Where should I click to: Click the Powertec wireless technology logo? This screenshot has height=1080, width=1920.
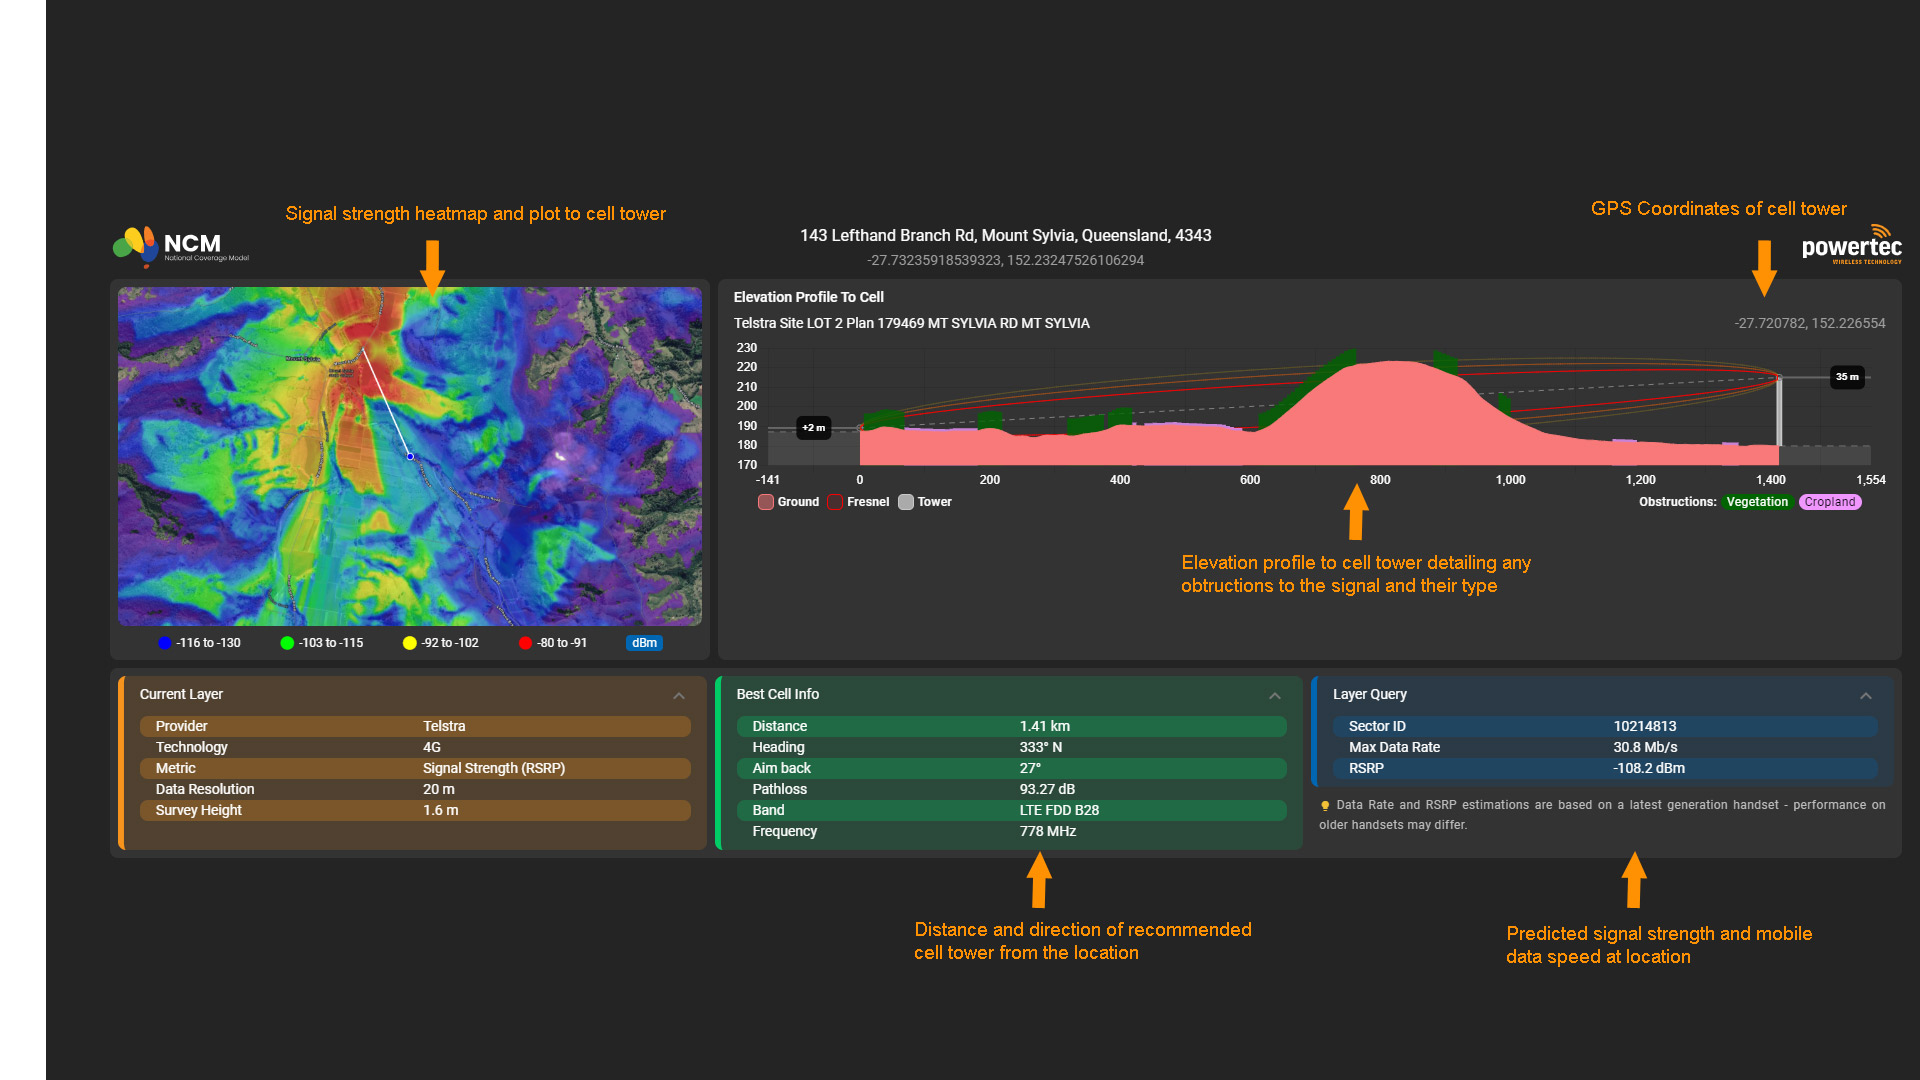[x=1851, y=246]
